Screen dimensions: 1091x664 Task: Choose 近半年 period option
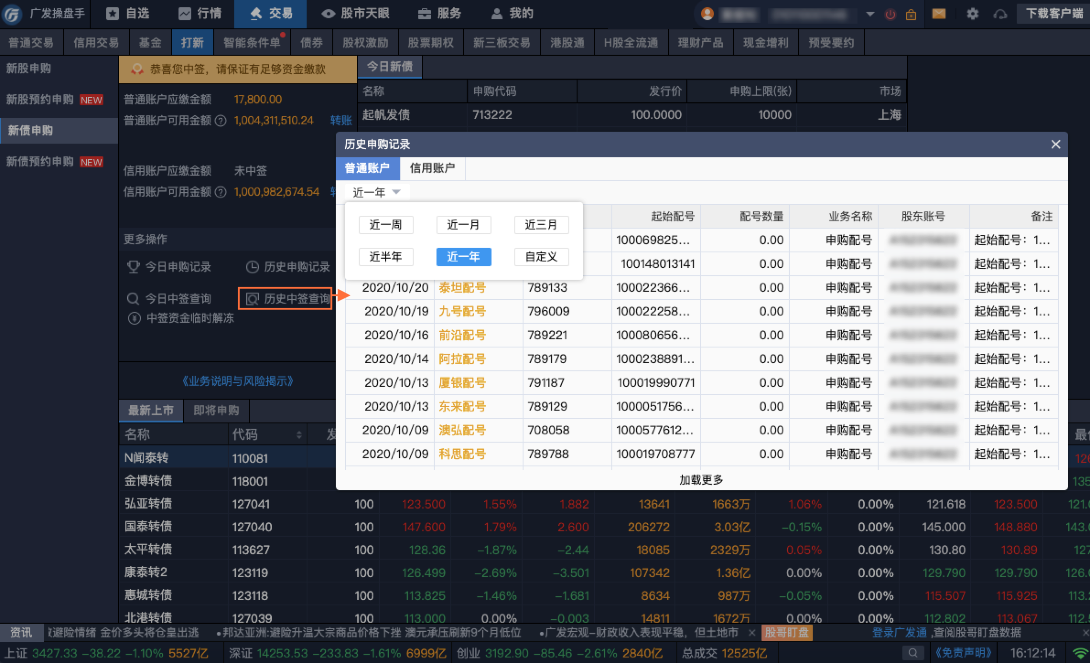pyautogui.click(x=386, y=257)
